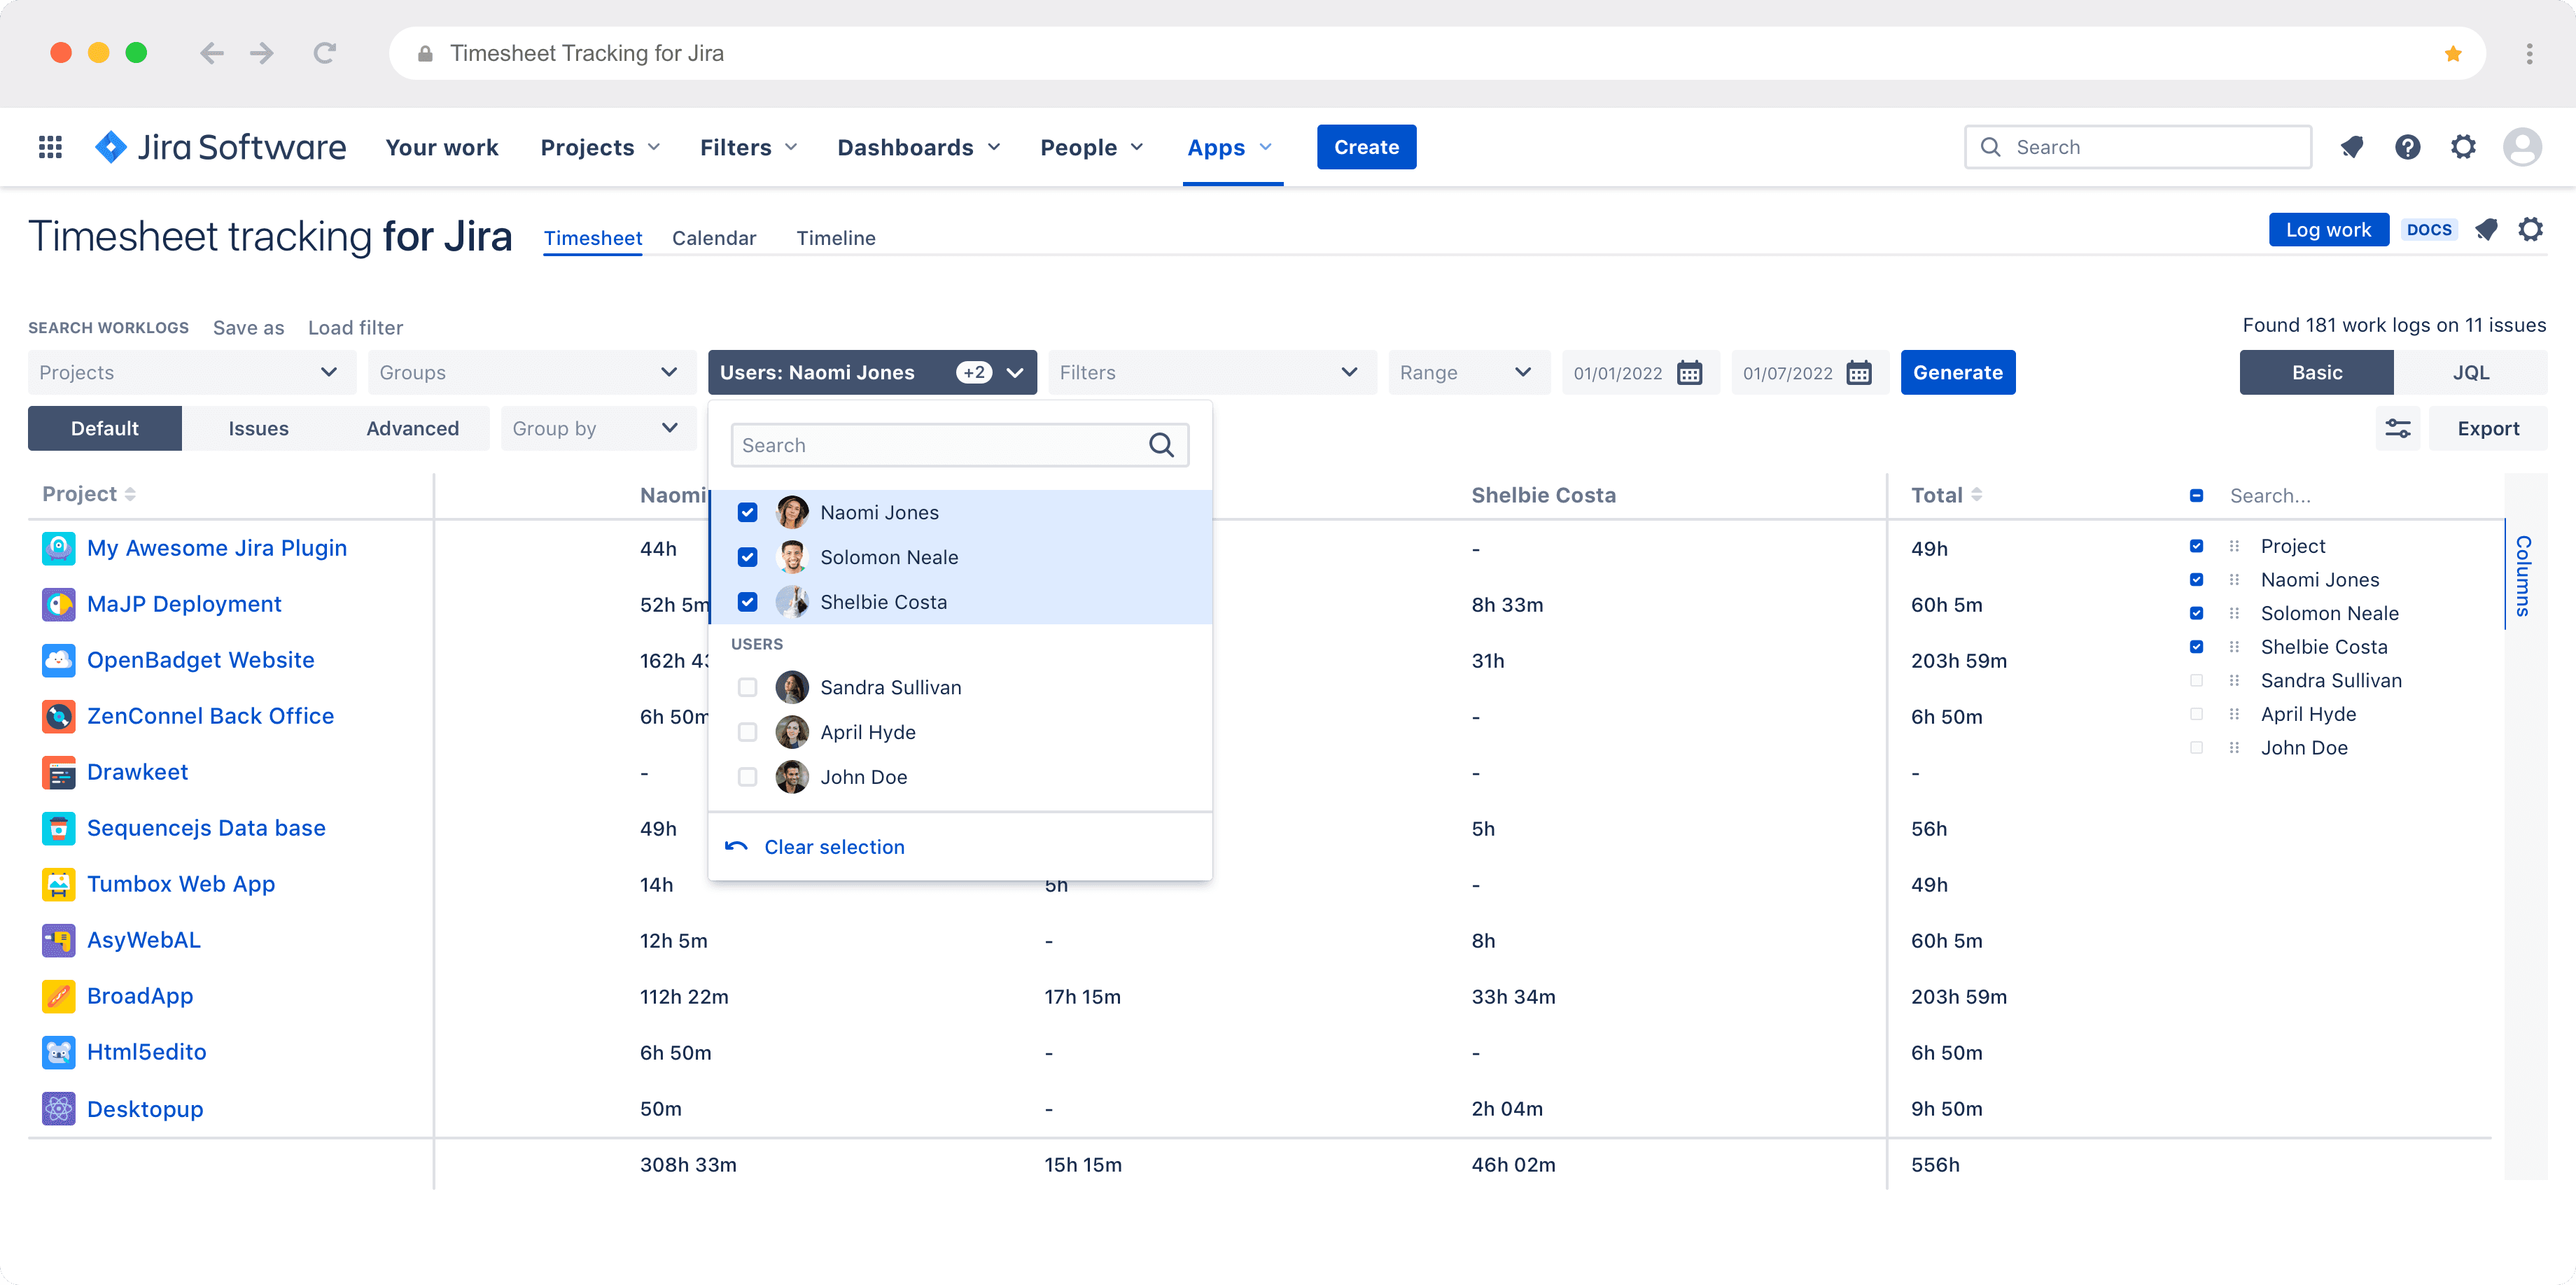Uncheck Shelbie Costa in users dropdown
Image resolution: width=2576 pixels, height=1285 pixels.
747,602
